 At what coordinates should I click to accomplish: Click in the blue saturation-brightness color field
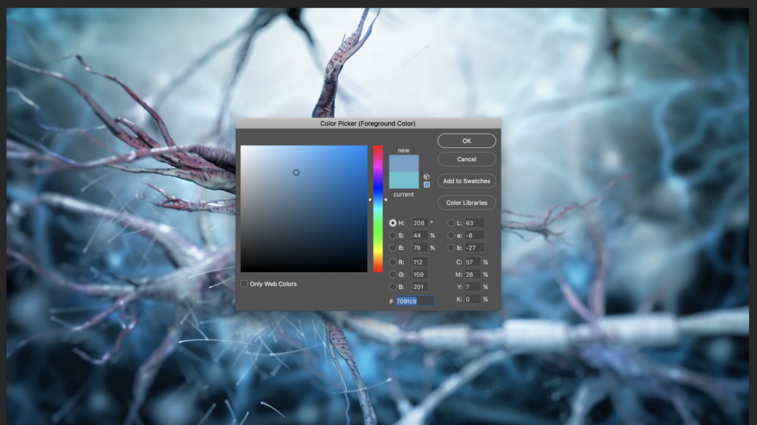(x=304, y=209)
